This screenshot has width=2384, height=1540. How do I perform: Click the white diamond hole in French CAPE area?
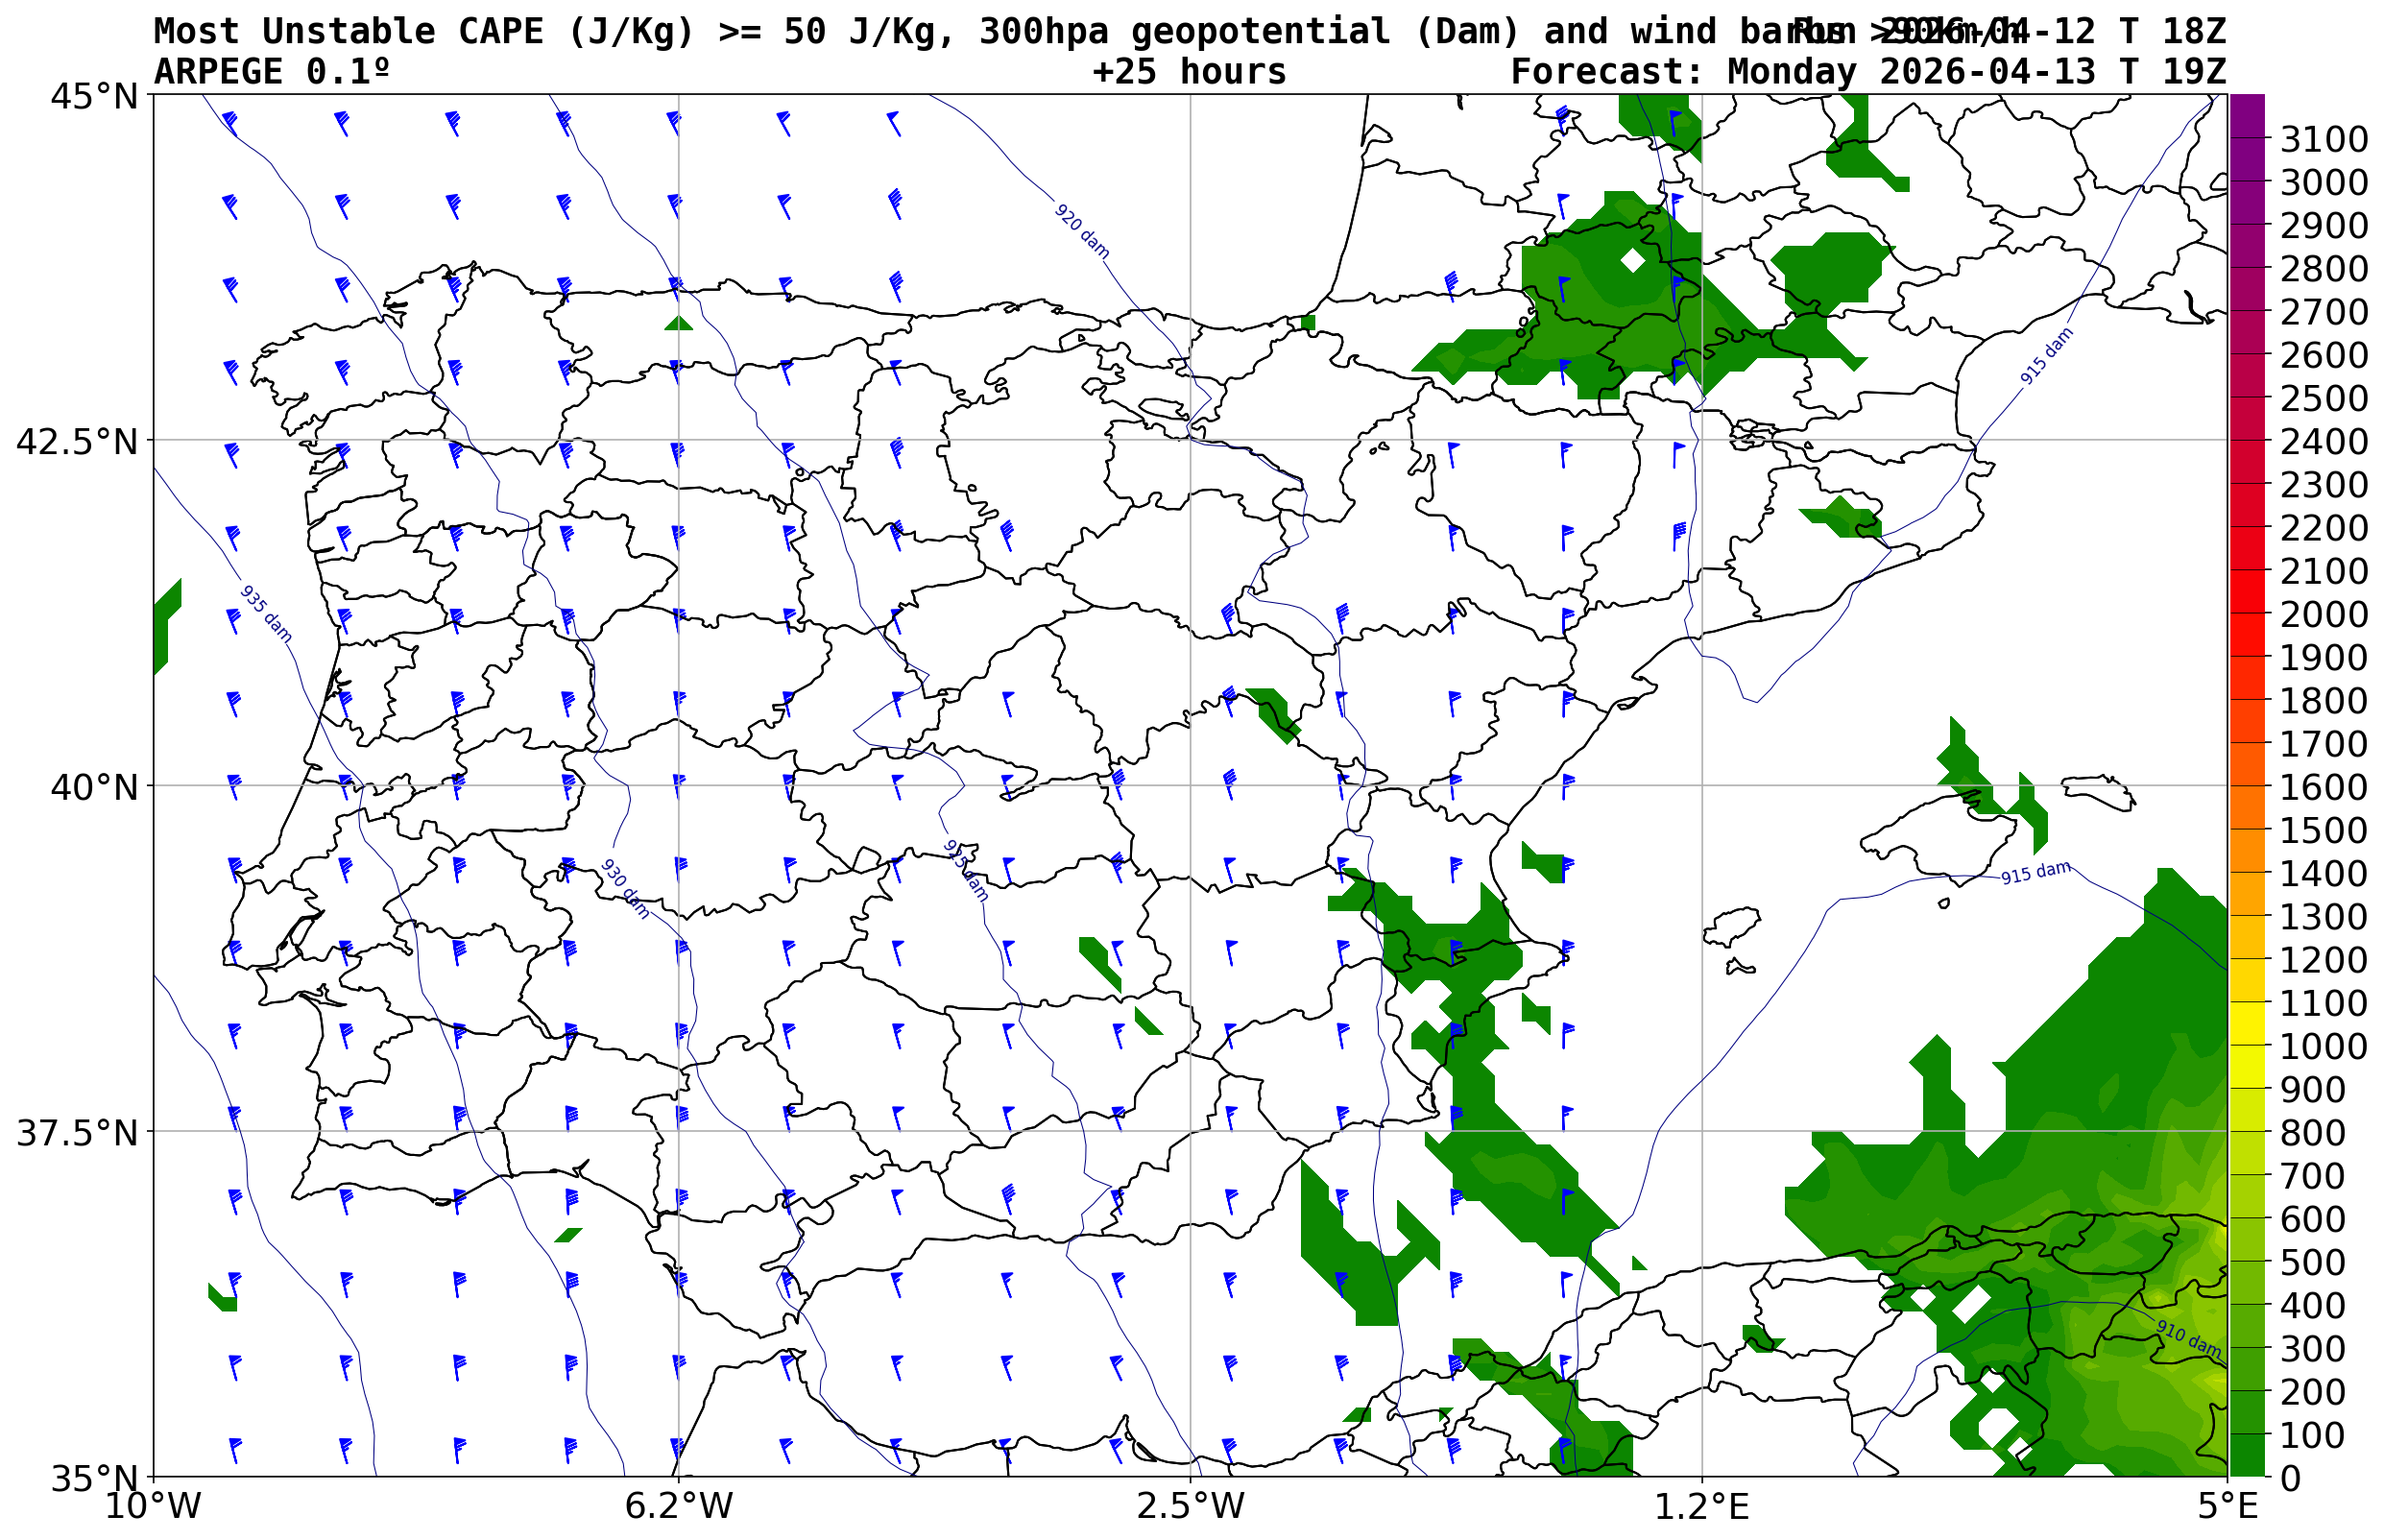point(1632,260)
